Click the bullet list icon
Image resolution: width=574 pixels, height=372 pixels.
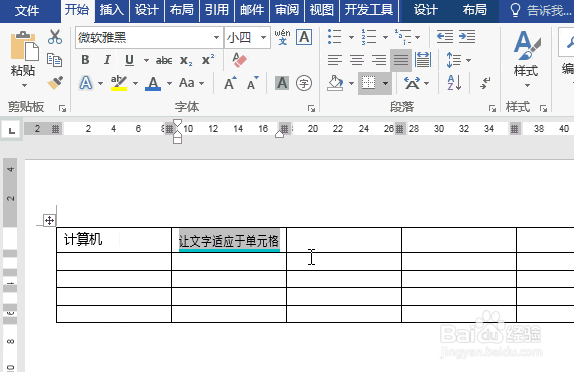pos(335,37)
